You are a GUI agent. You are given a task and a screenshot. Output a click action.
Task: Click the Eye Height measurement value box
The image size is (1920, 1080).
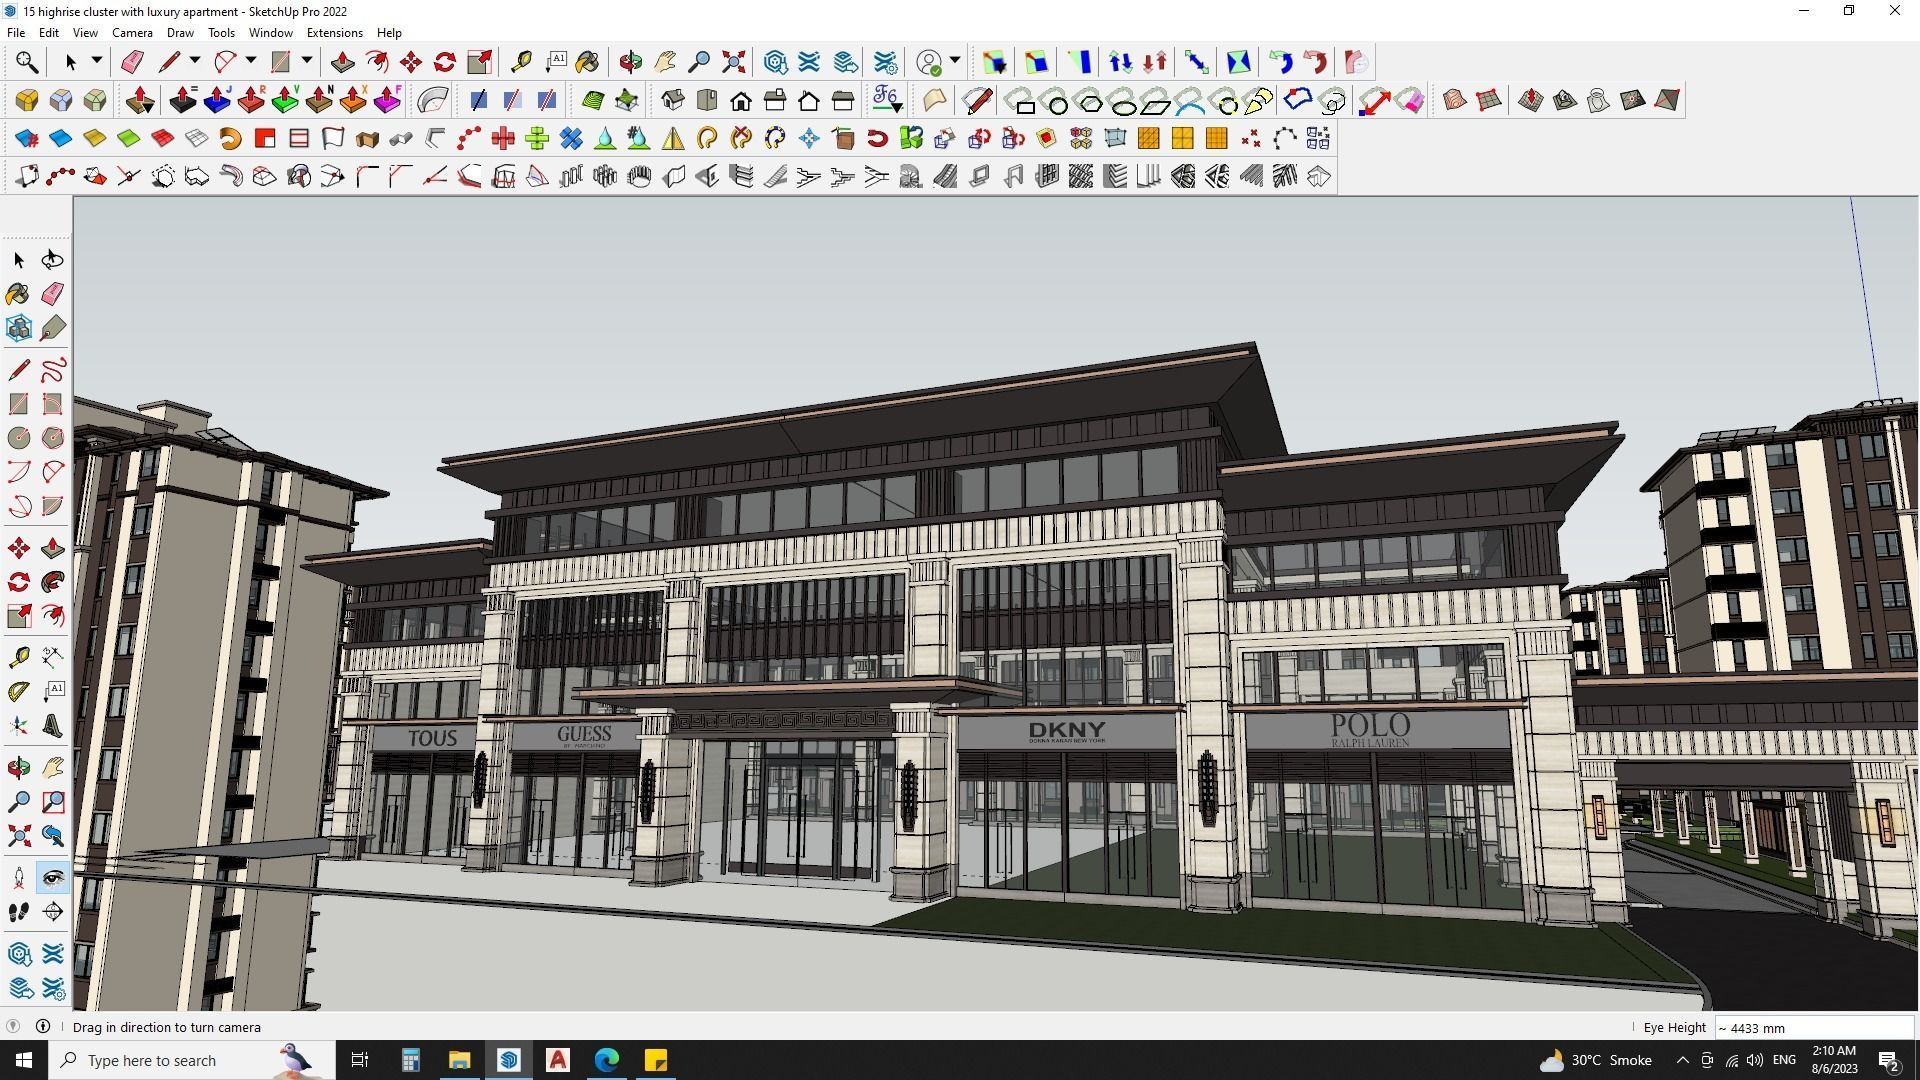tap(1813, 1027)
